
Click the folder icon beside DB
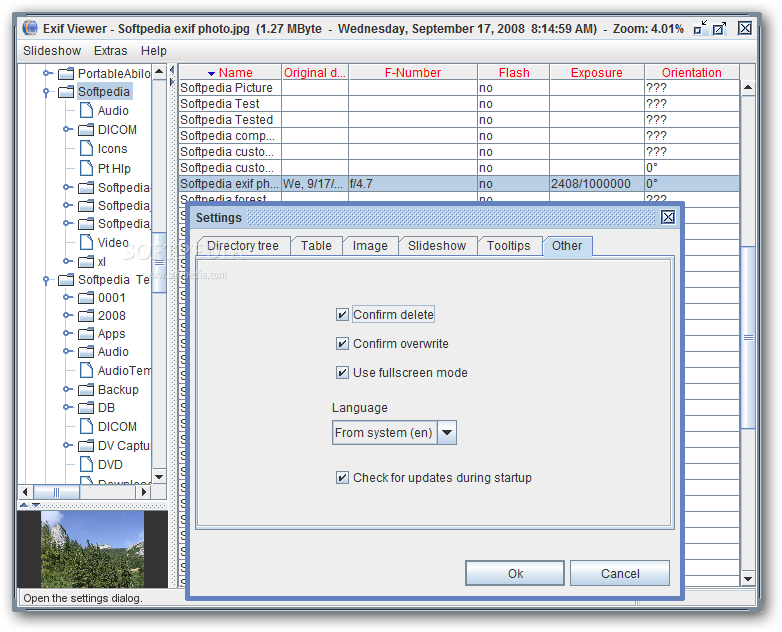(x=86, y=408)
